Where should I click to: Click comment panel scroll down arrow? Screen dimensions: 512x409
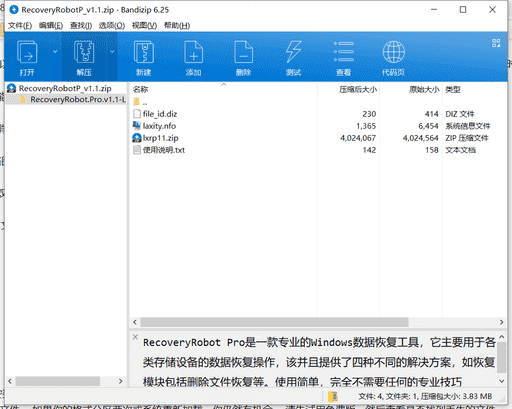[x=502, y=381]
